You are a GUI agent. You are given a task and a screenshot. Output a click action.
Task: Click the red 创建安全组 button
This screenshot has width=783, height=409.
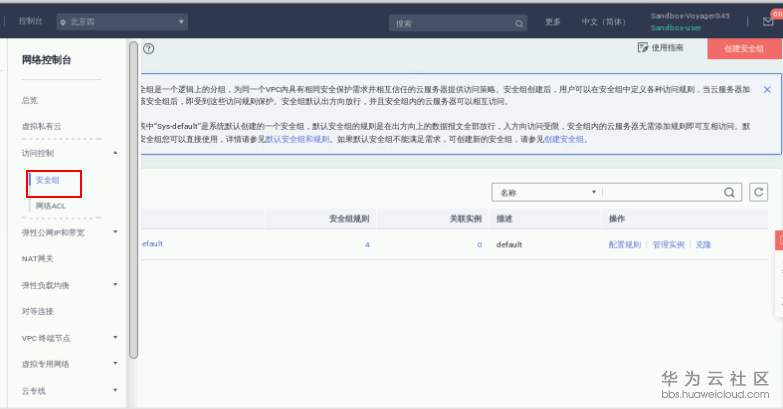coord(744,48)
